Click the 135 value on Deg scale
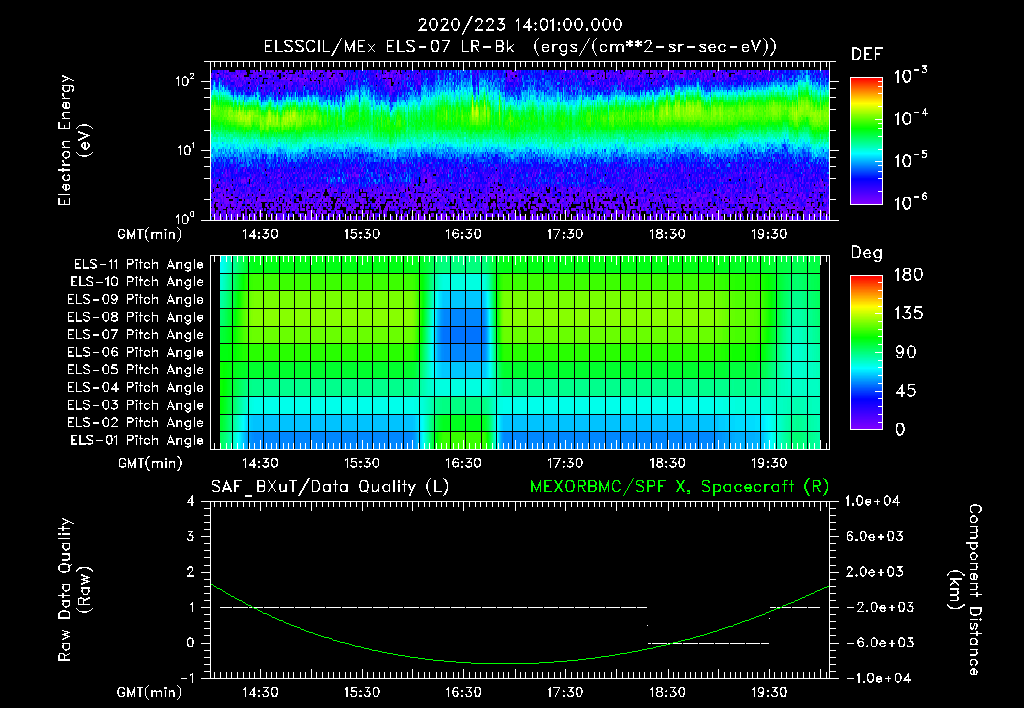 point(908,314)
